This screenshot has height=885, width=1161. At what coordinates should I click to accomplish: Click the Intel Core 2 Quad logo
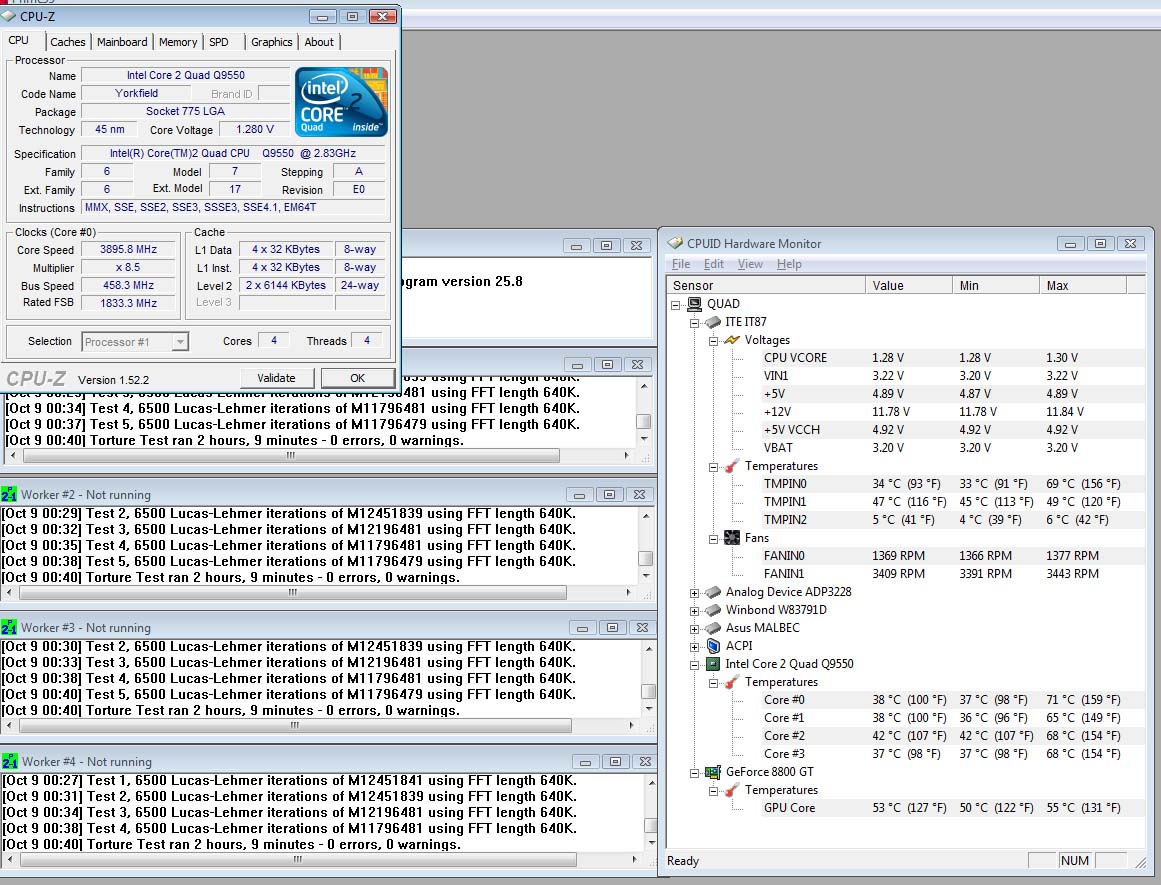pos(341,102)
